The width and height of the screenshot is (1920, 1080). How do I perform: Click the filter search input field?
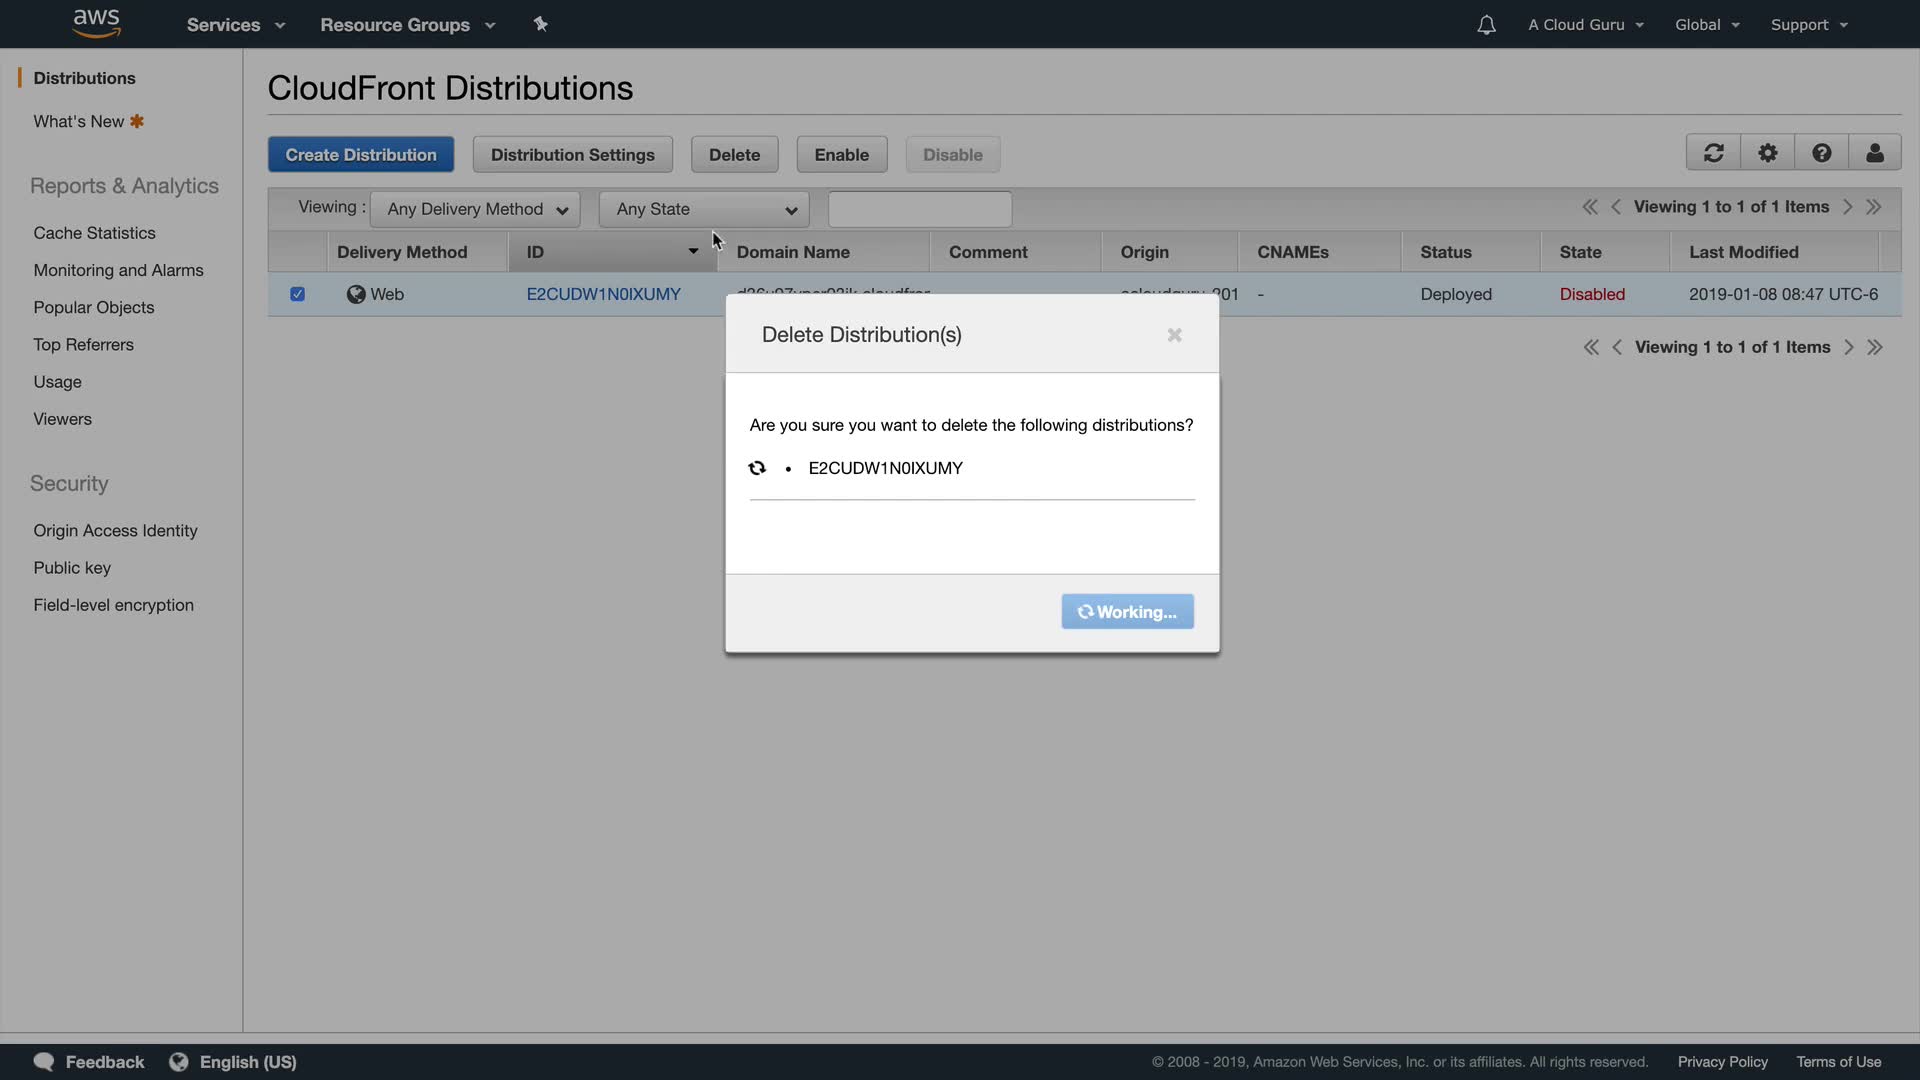tap(920, 209)
